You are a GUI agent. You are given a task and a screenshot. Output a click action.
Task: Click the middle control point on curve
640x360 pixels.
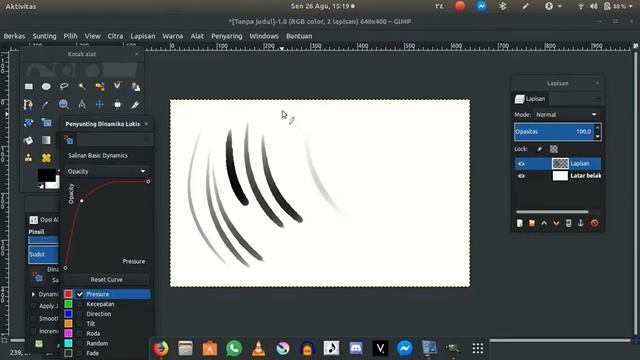point(82,200)
